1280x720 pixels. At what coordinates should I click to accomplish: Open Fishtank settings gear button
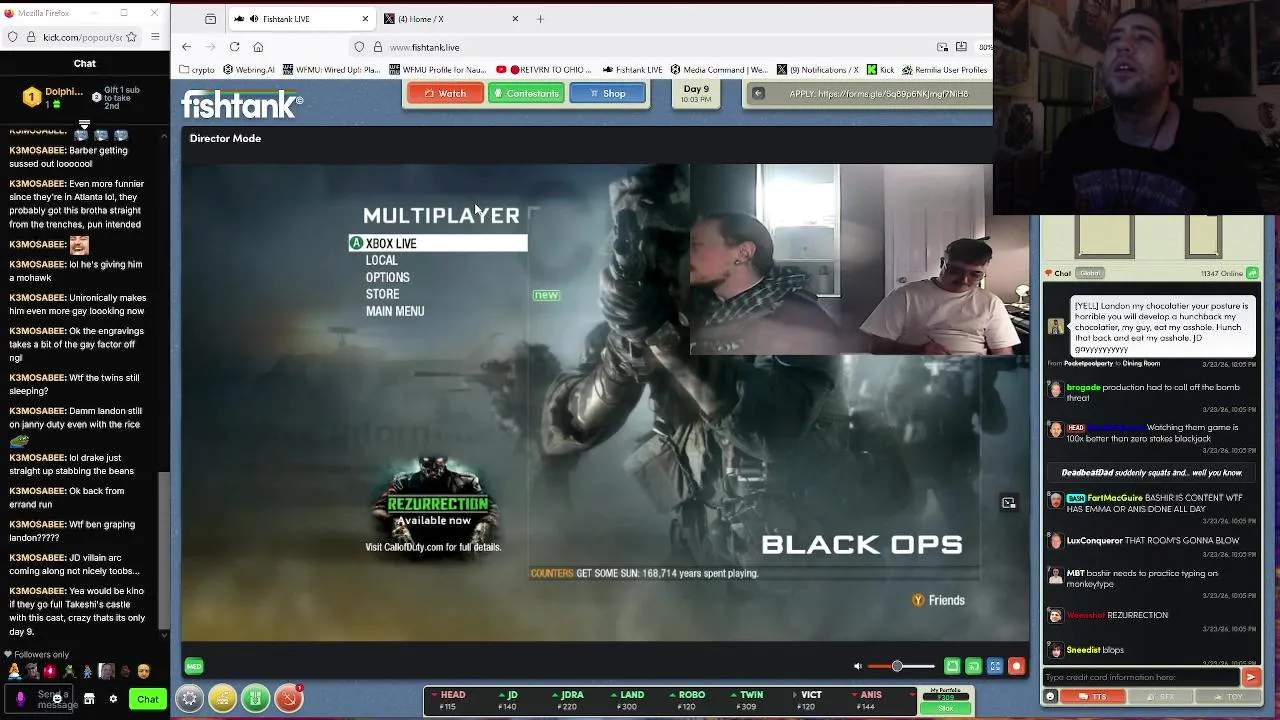point(189,698)
